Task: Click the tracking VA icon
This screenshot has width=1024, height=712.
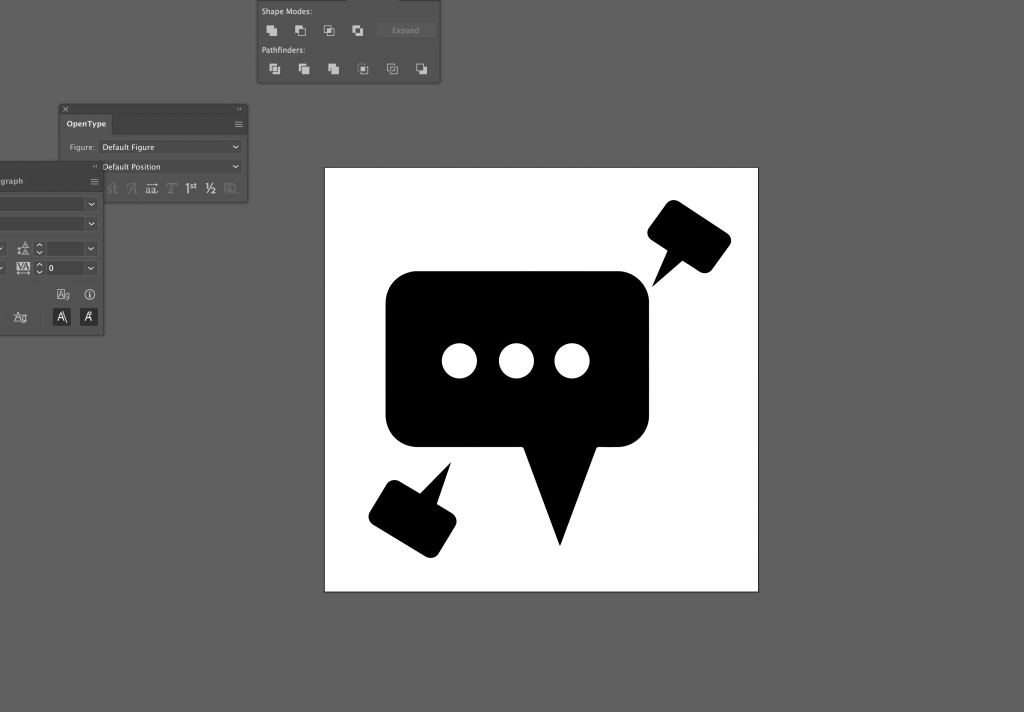Action: (x=23, y=268)
